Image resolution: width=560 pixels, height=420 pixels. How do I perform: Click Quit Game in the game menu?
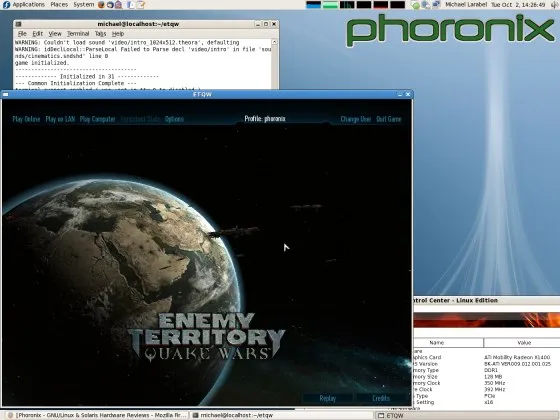click(x=389, y=119)
